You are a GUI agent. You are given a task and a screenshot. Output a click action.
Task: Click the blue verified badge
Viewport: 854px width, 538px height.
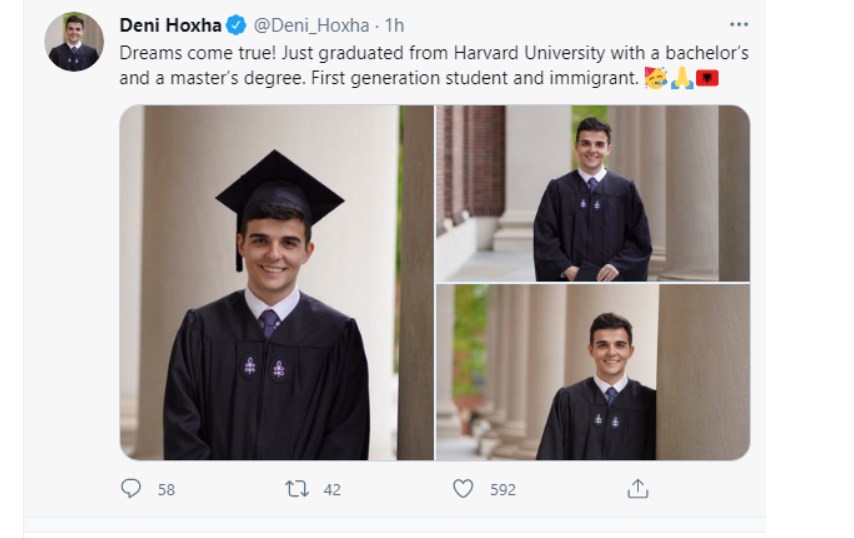[x=236, y=25]
